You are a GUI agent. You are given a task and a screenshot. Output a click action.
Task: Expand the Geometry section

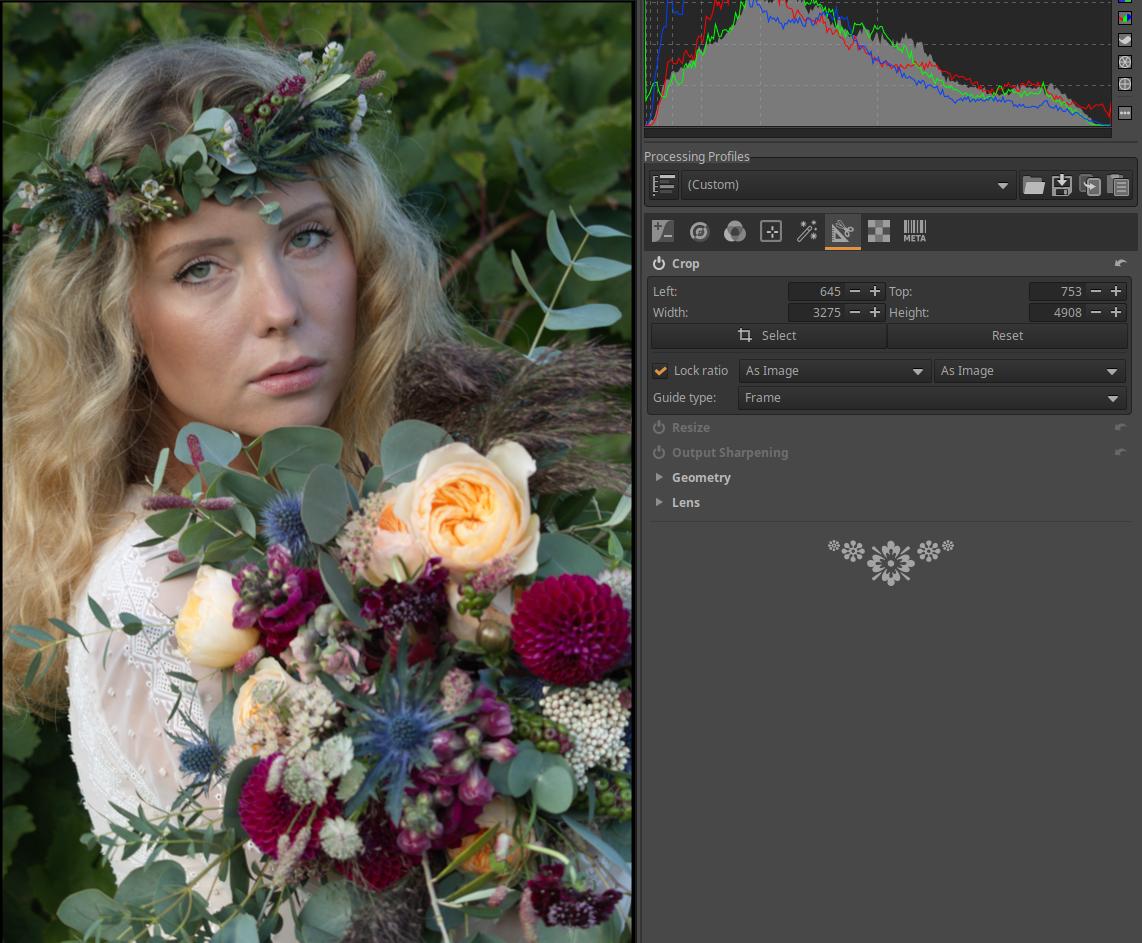coord(701,478)
